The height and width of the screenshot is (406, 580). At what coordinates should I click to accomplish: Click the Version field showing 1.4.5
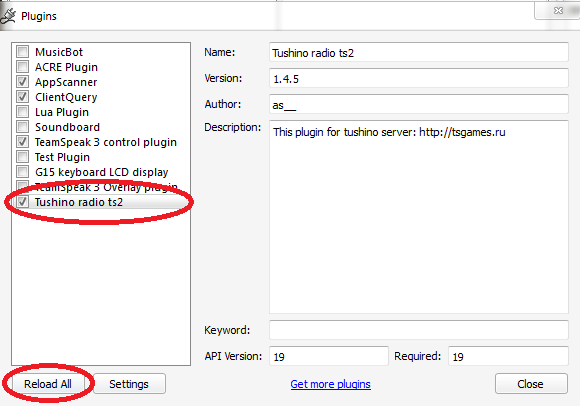418,78
